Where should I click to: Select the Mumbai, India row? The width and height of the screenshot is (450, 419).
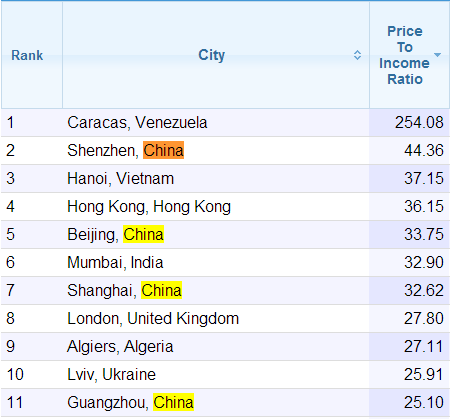coord(225,262)
